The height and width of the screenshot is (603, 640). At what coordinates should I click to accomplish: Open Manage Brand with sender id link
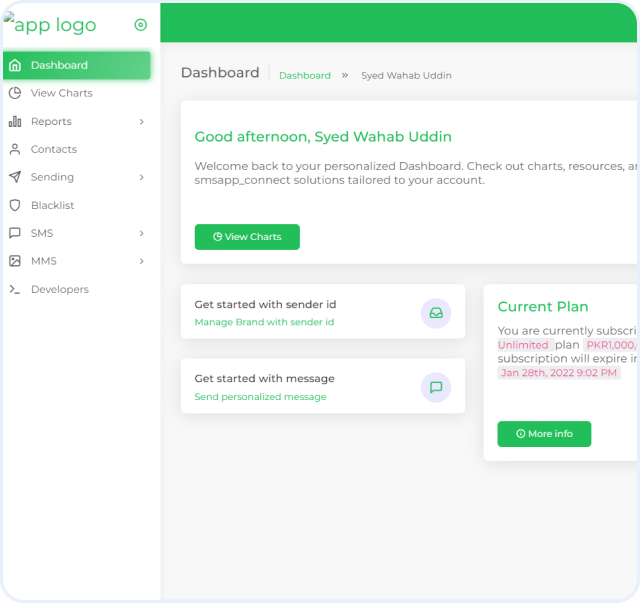[x=264, y=323]
